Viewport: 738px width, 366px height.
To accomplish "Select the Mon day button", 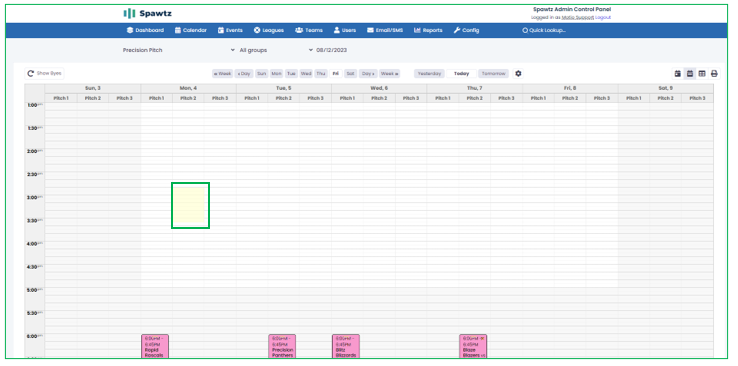I will (x=276, y=74).
